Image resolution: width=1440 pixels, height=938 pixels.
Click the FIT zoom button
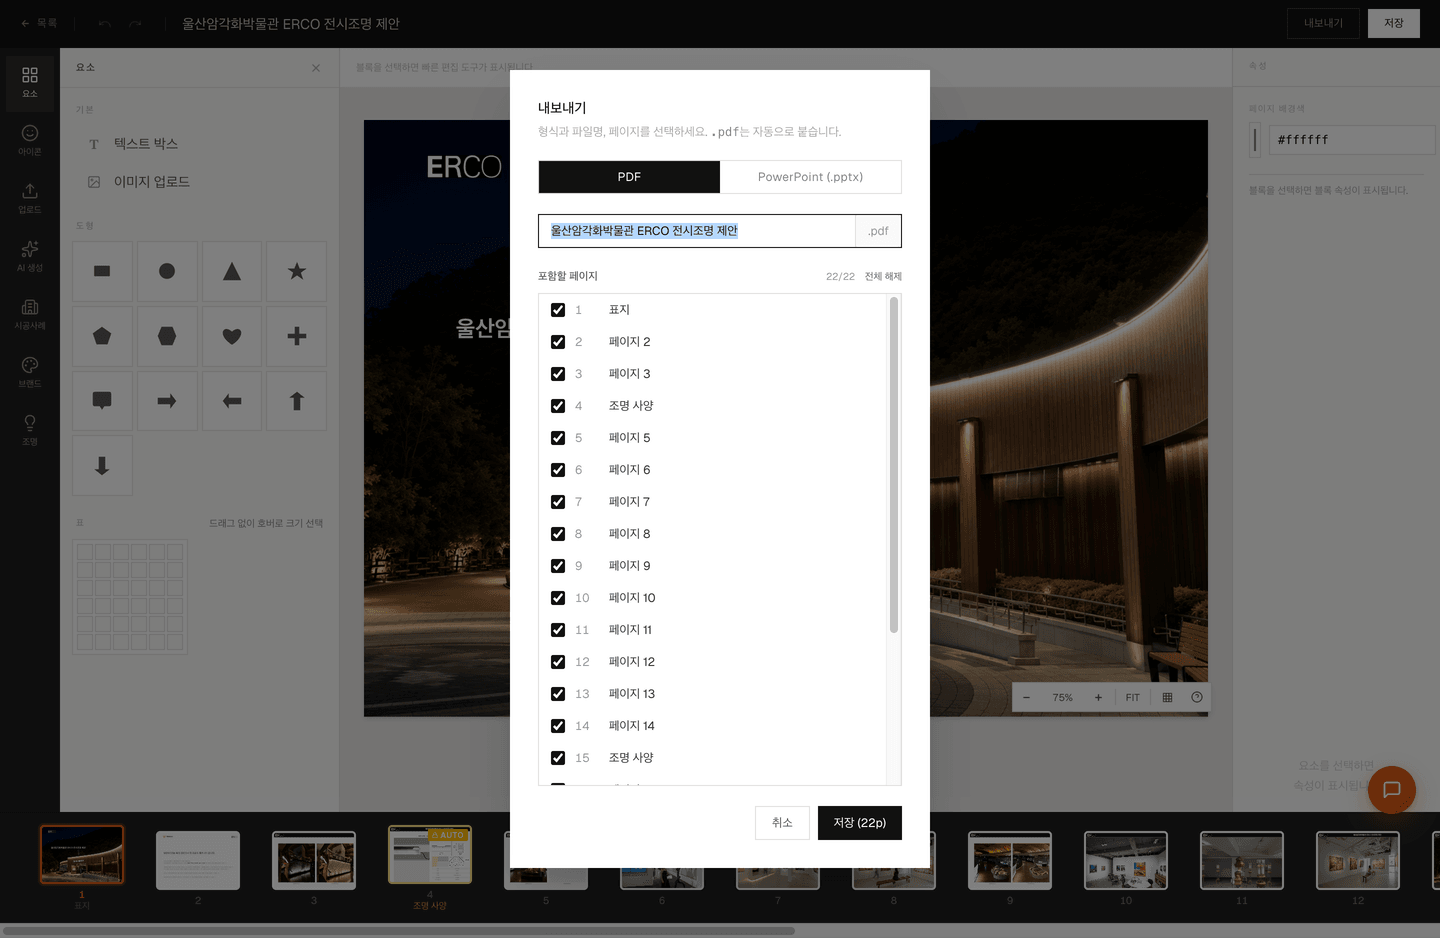[1133, 698]
